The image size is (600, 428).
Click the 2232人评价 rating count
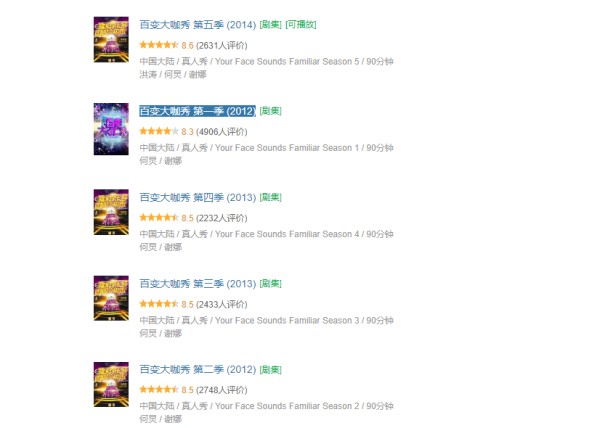coord(222,218)
